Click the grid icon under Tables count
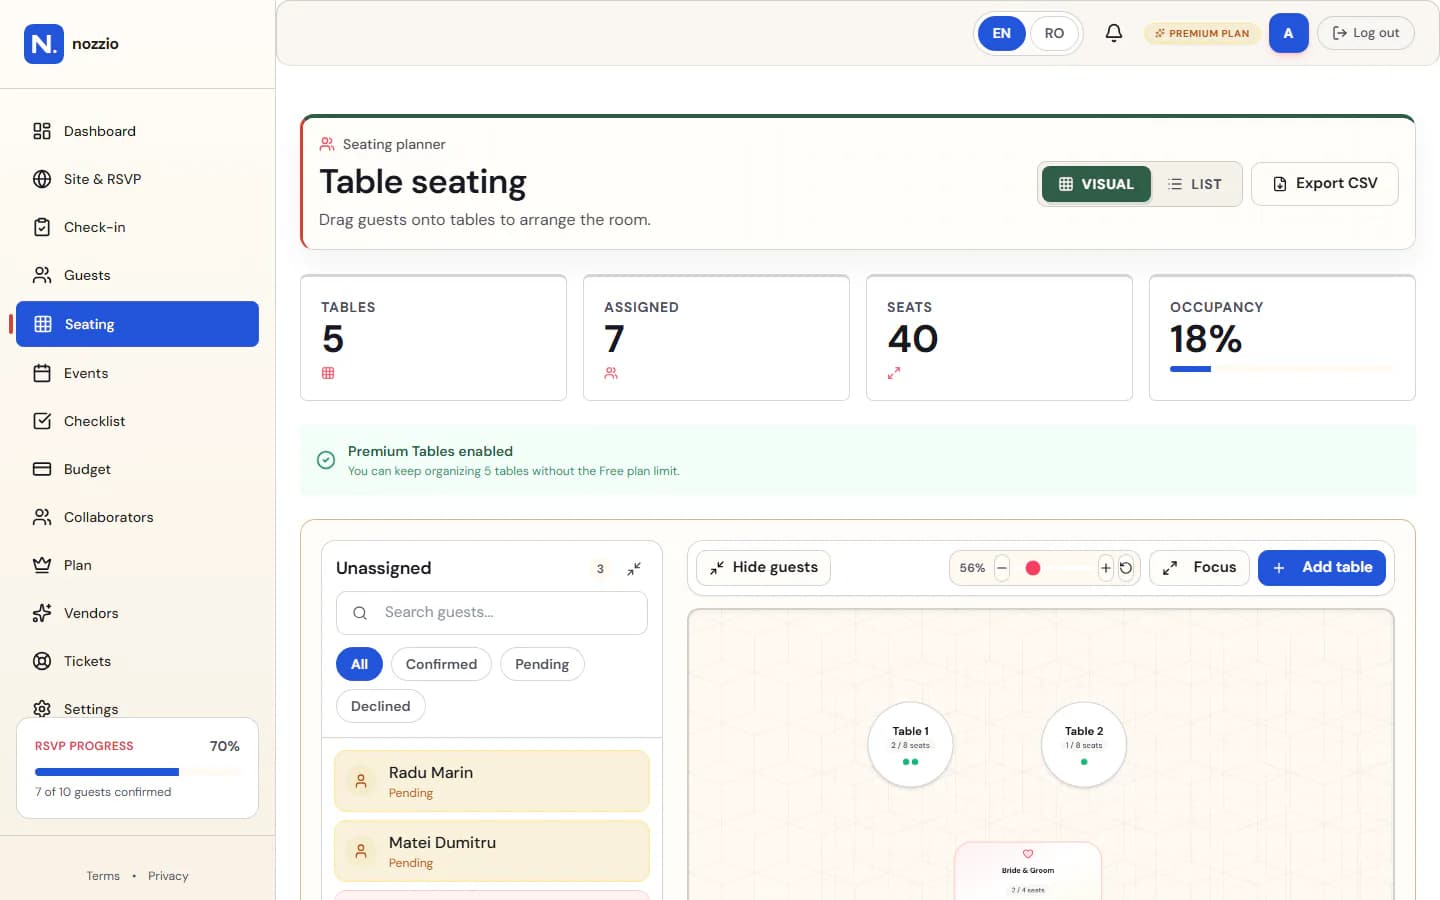 pyautogui.click(x=328, y=373)
